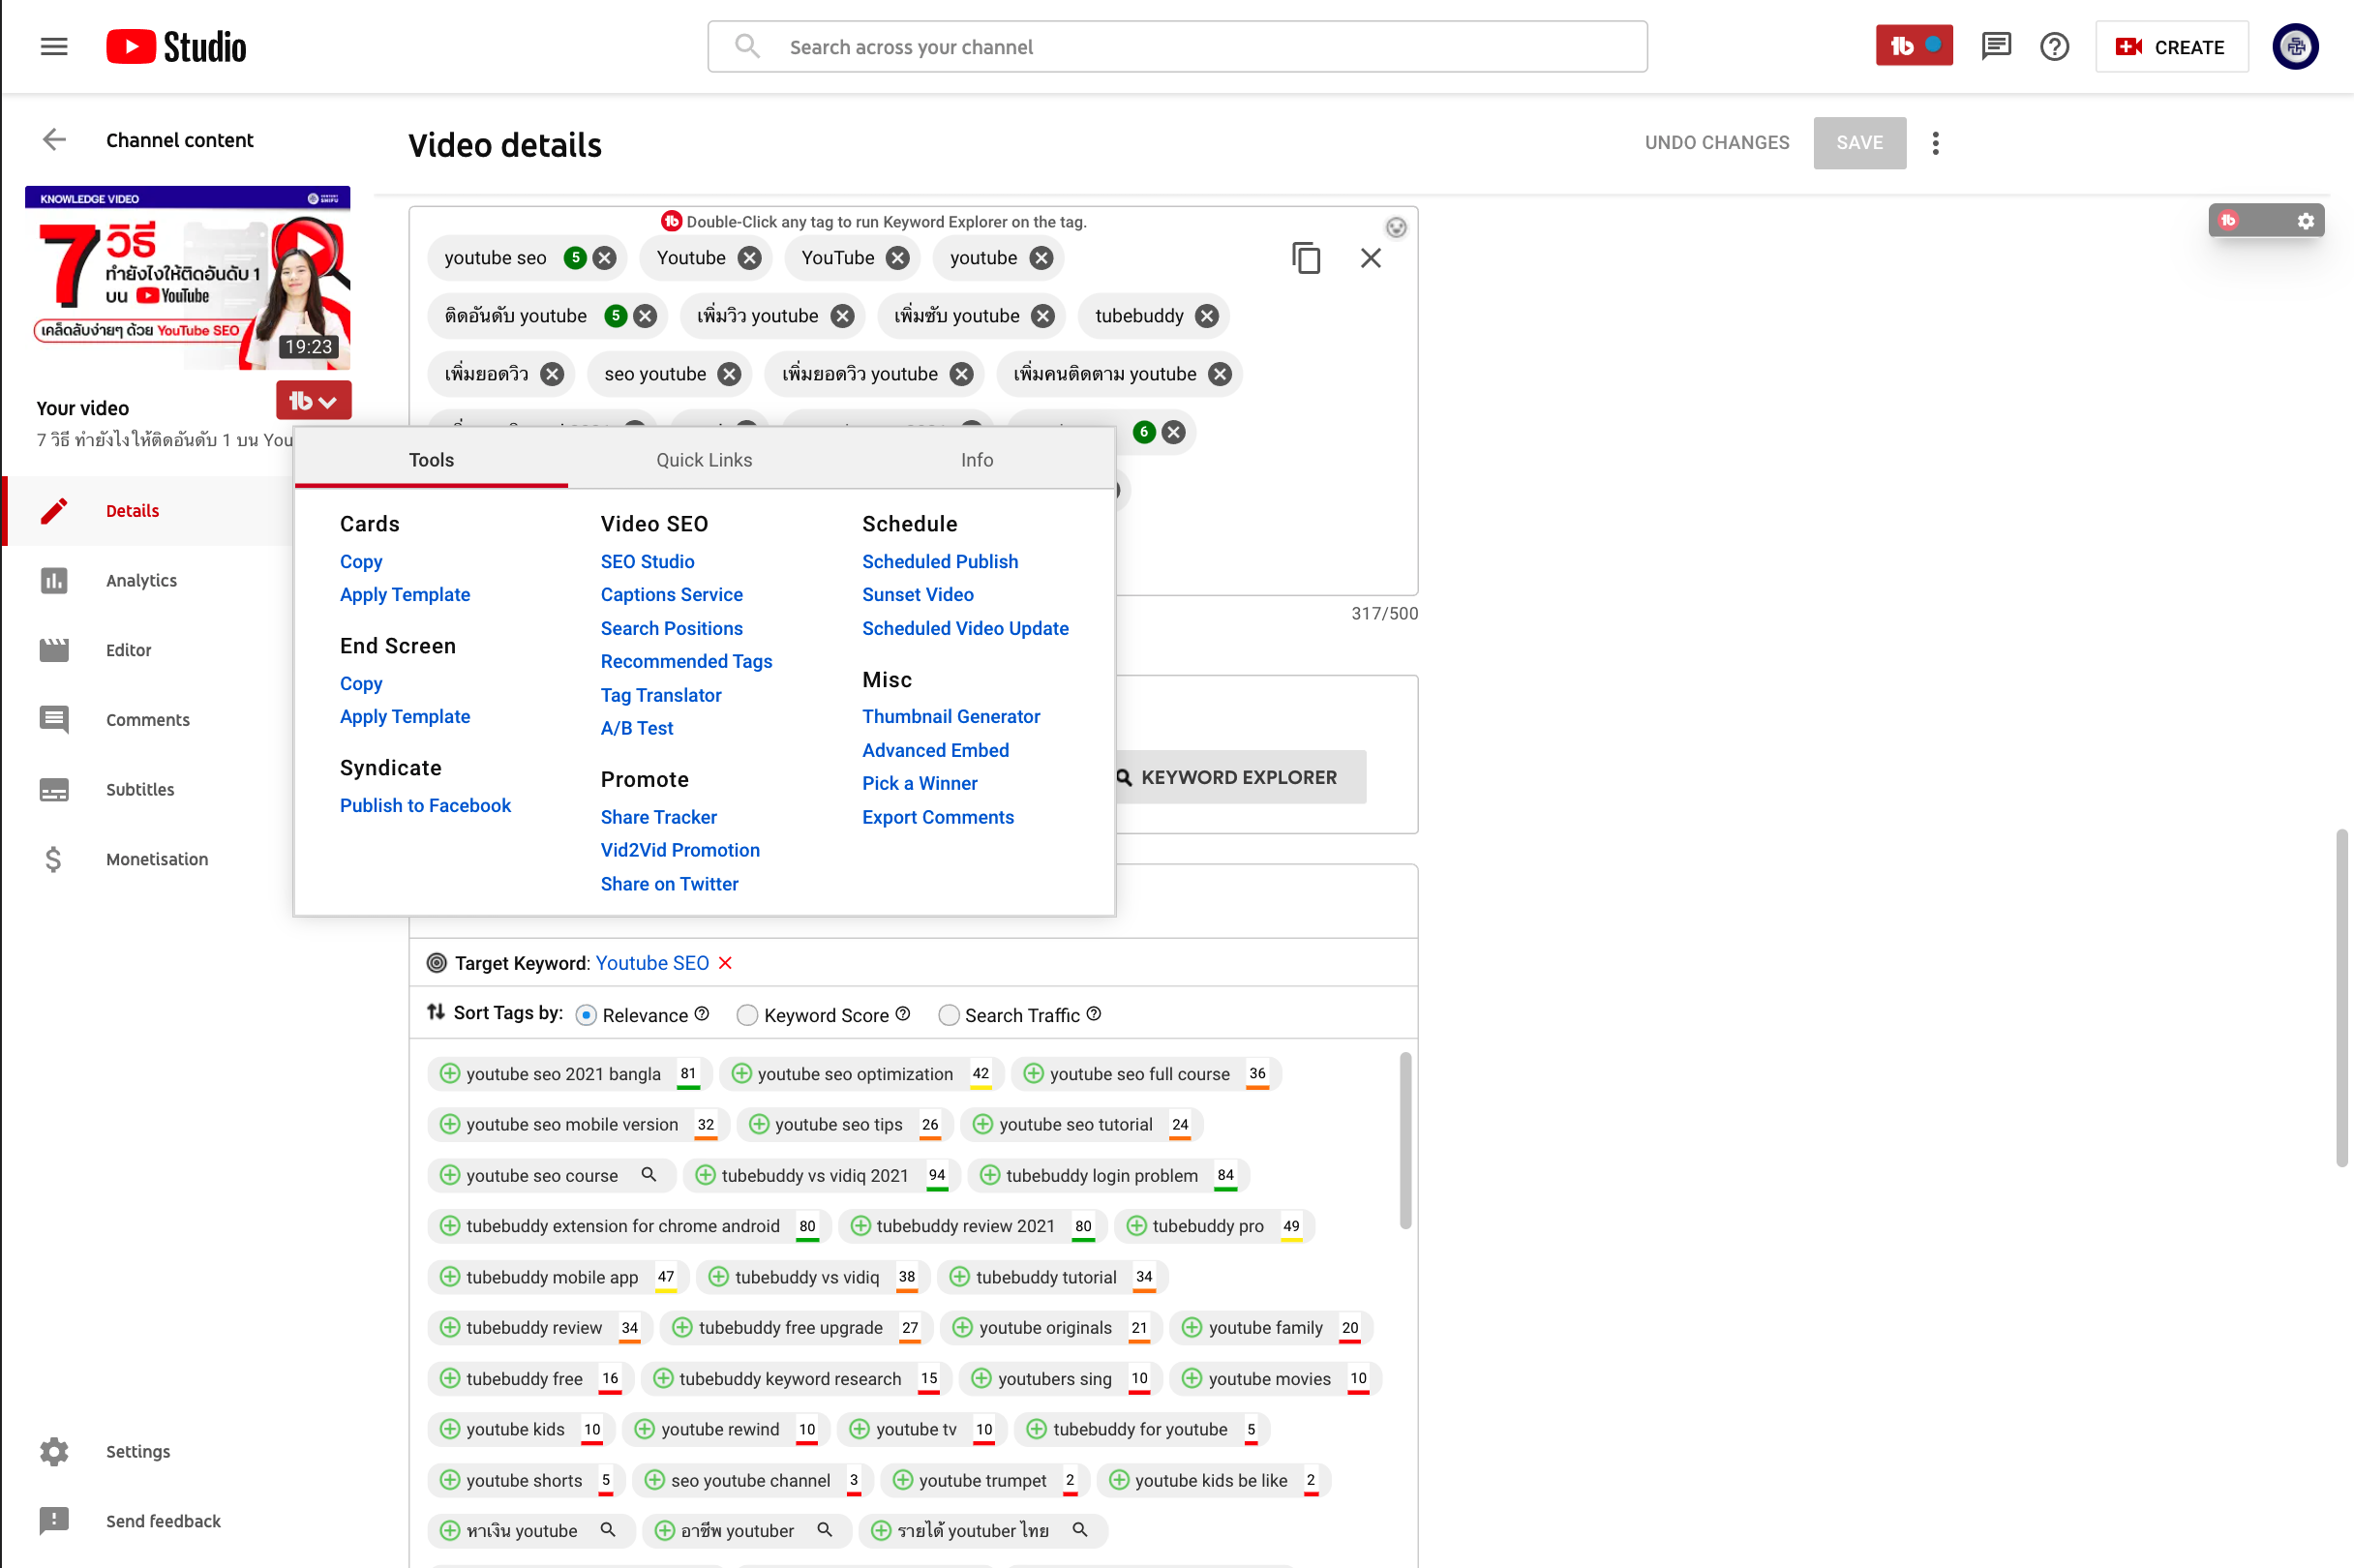
Task: Show Relevance sort help tooltip icon
Action: (x=701, y=1013)
